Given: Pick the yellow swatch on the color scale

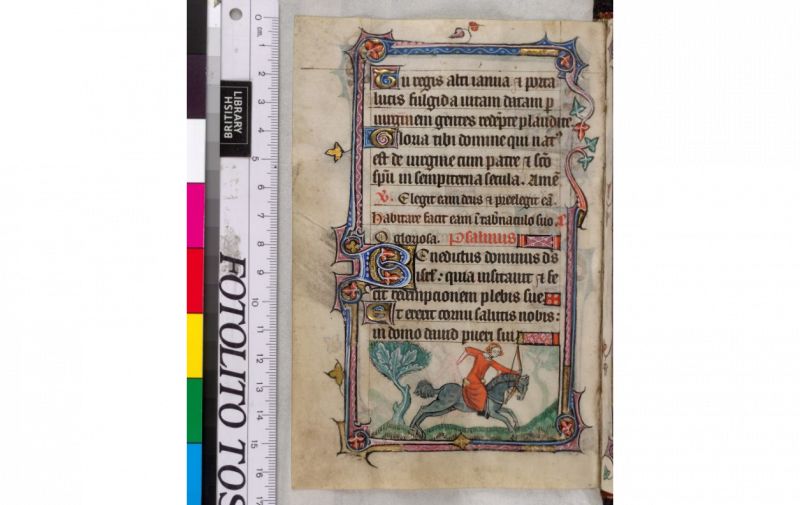Looking at the screenshot, I should (194, 345).
